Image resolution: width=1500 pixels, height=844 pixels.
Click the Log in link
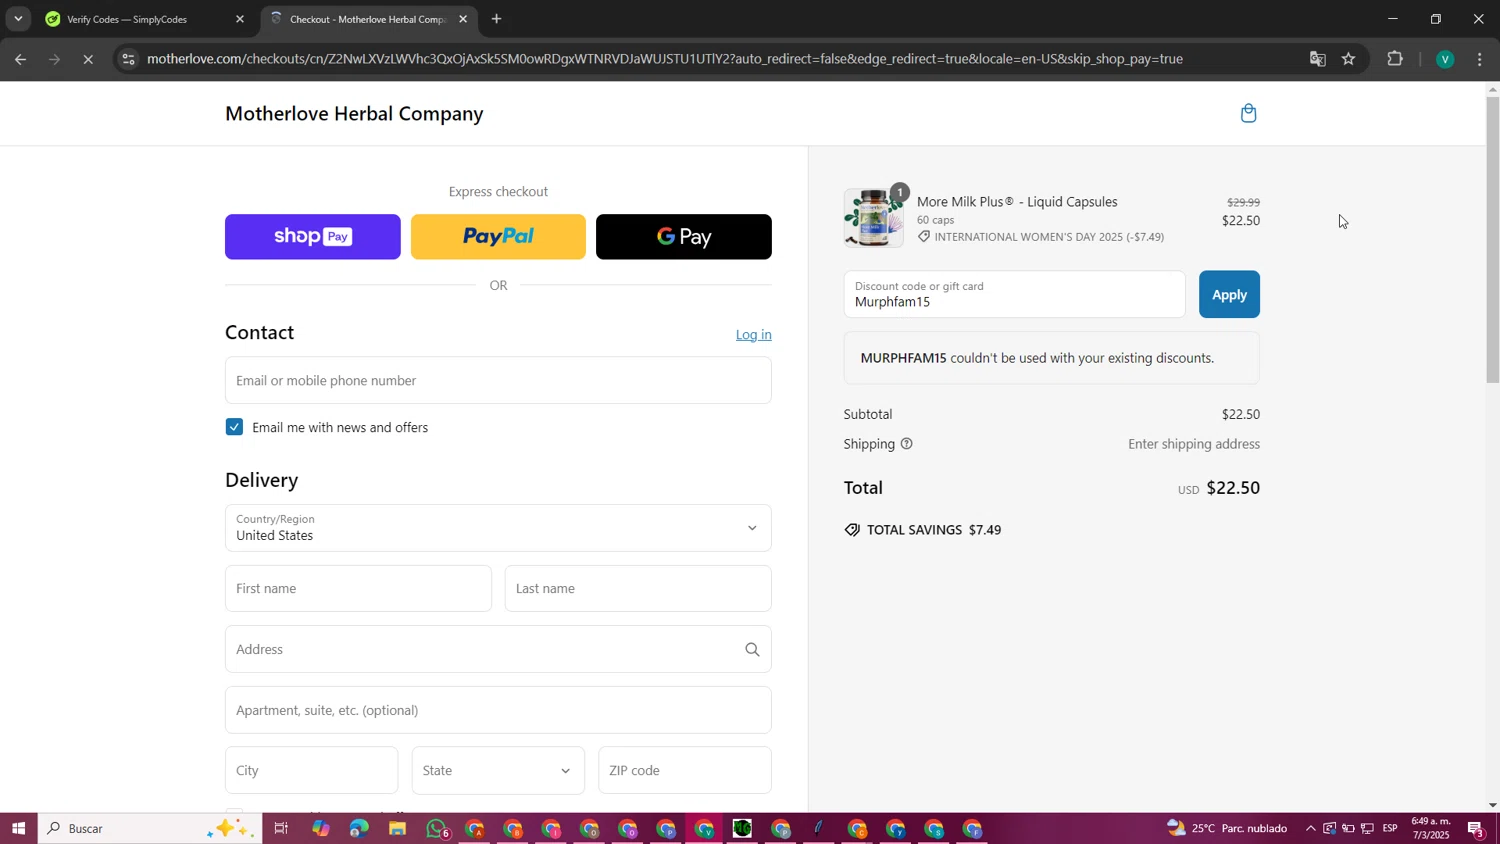pyautogui.click(x=753, y=335)
